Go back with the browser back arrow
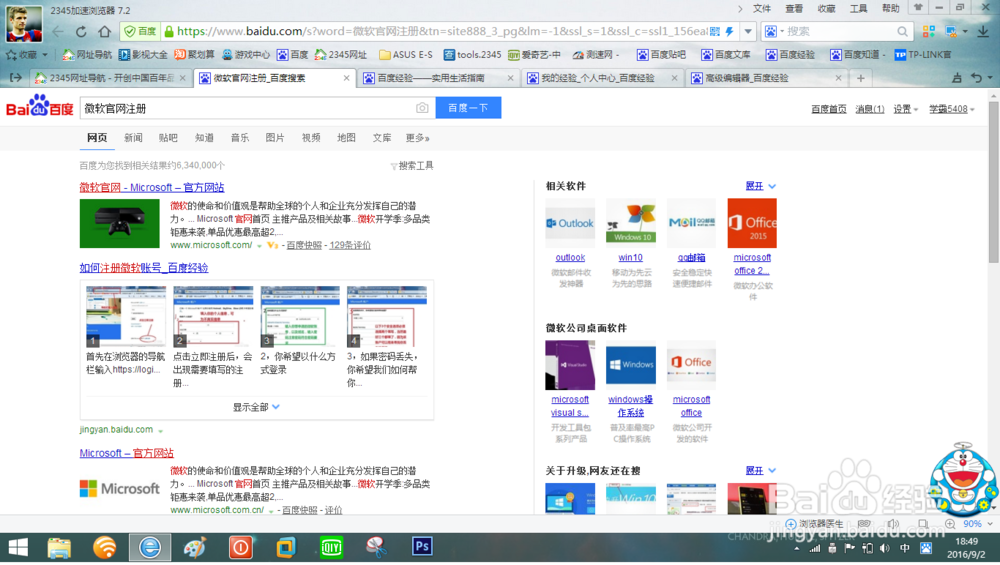 pyautogui.click(x=58, y=31)
